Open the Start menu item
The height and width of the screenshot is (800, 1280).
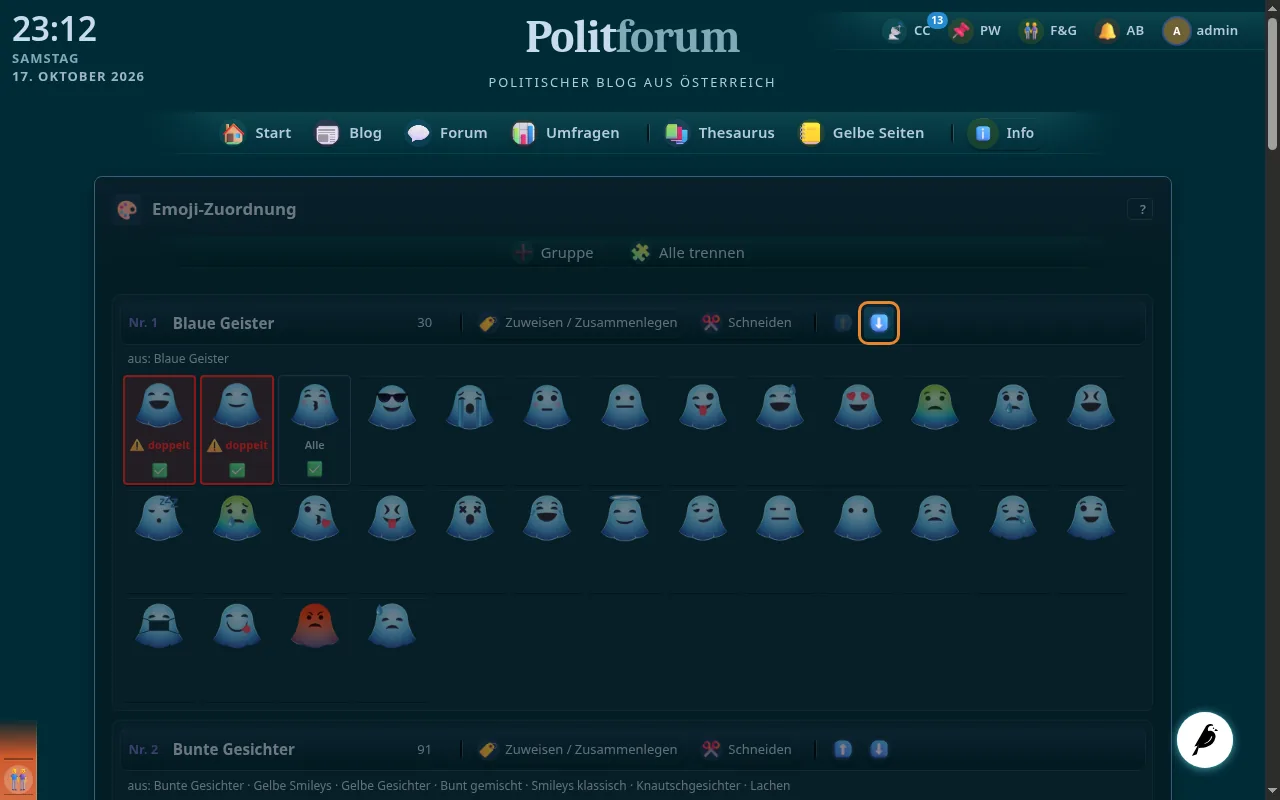point(257,133)
